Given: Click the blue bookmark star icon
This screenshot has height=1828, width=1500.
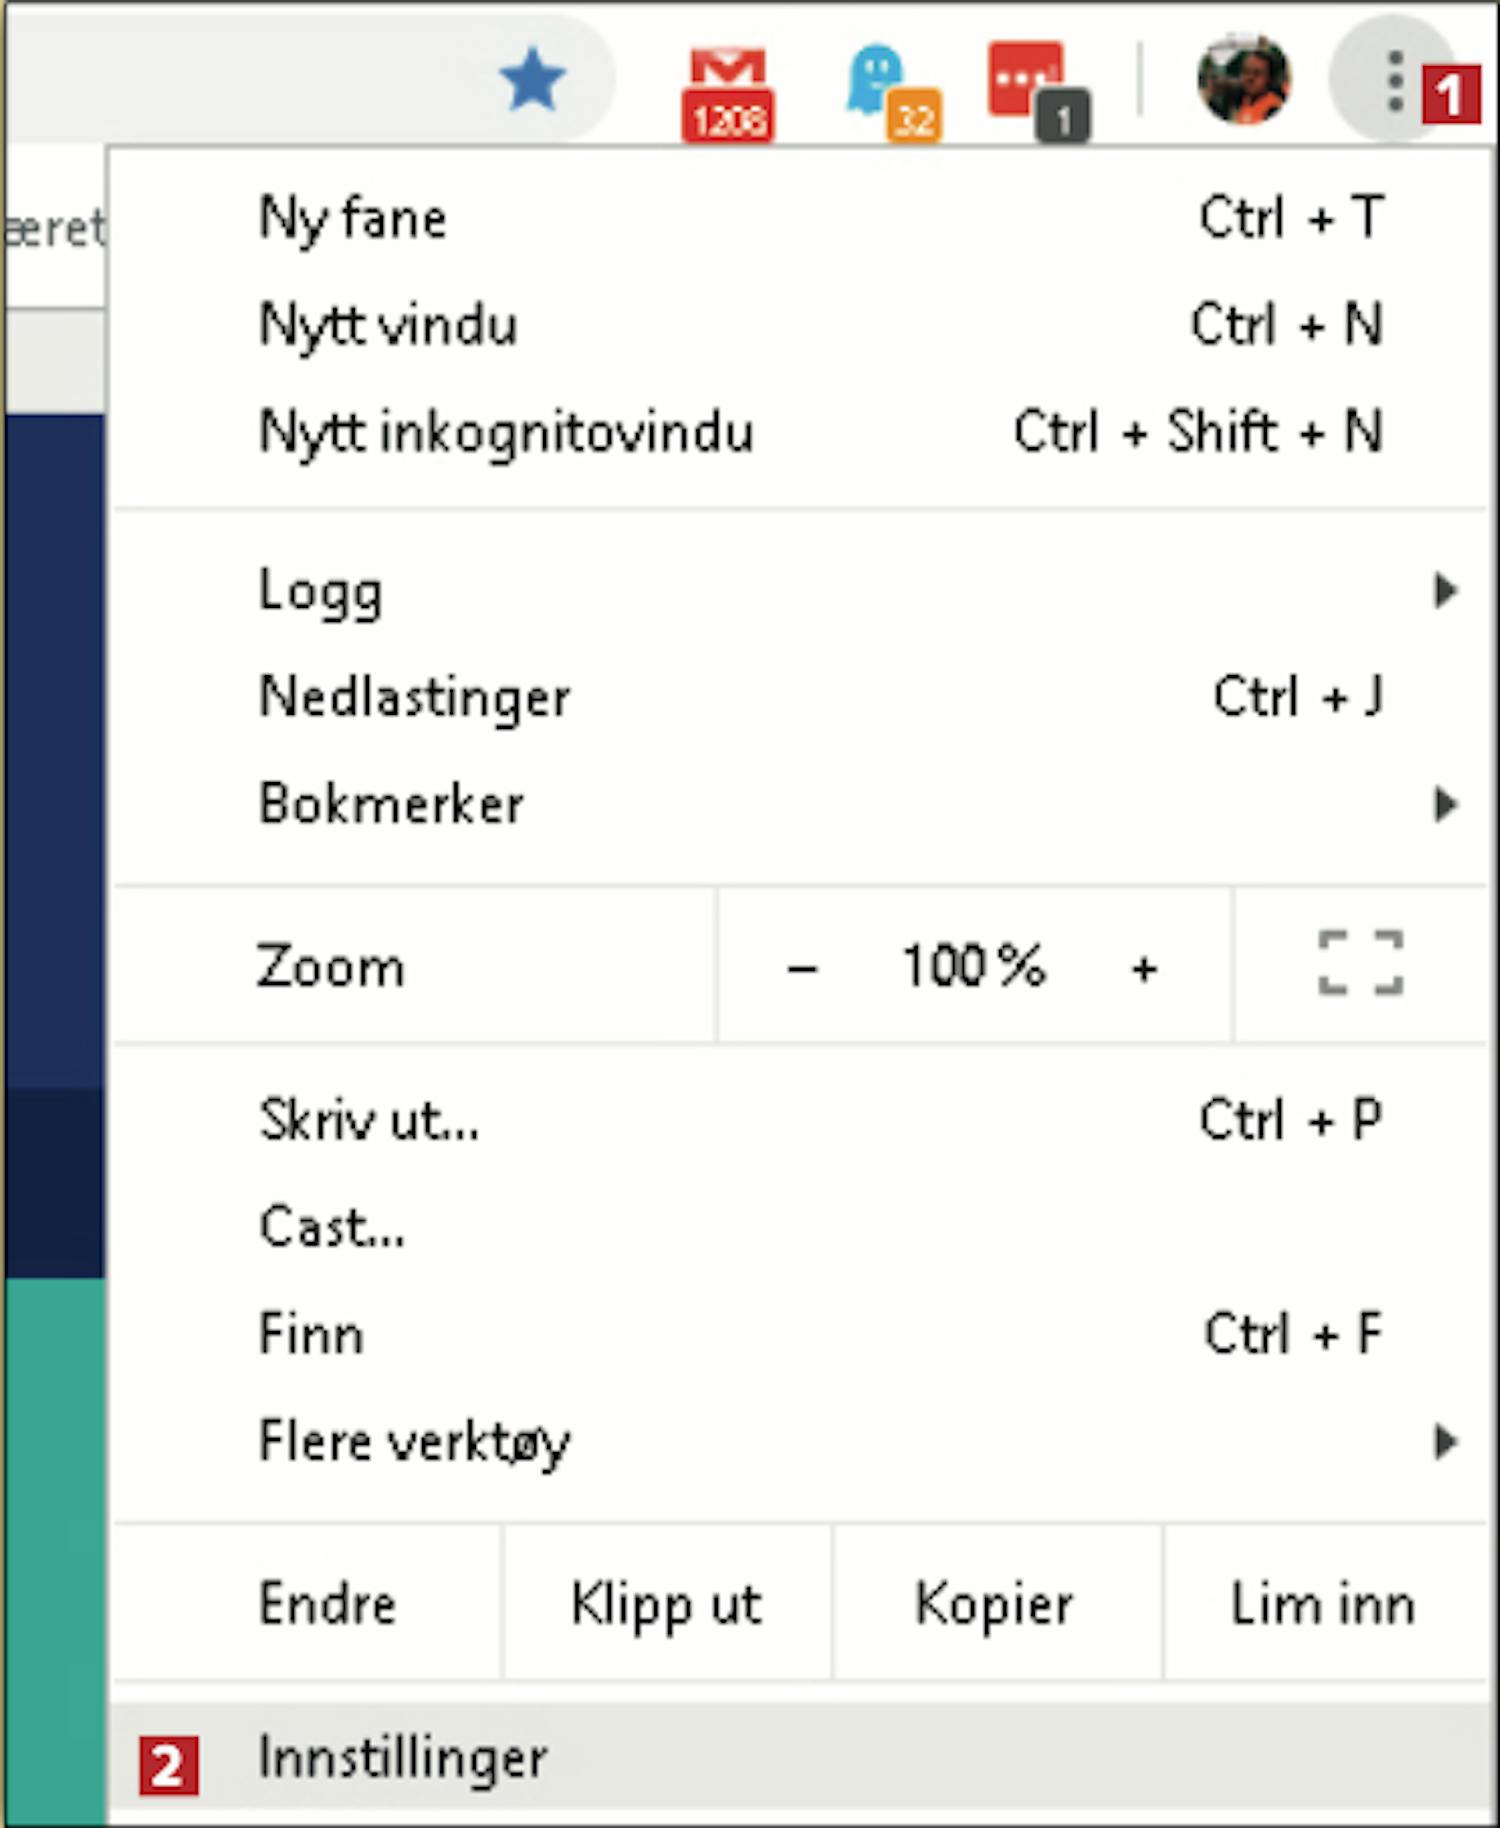Looking at the screenshot, I should point(532,79).
